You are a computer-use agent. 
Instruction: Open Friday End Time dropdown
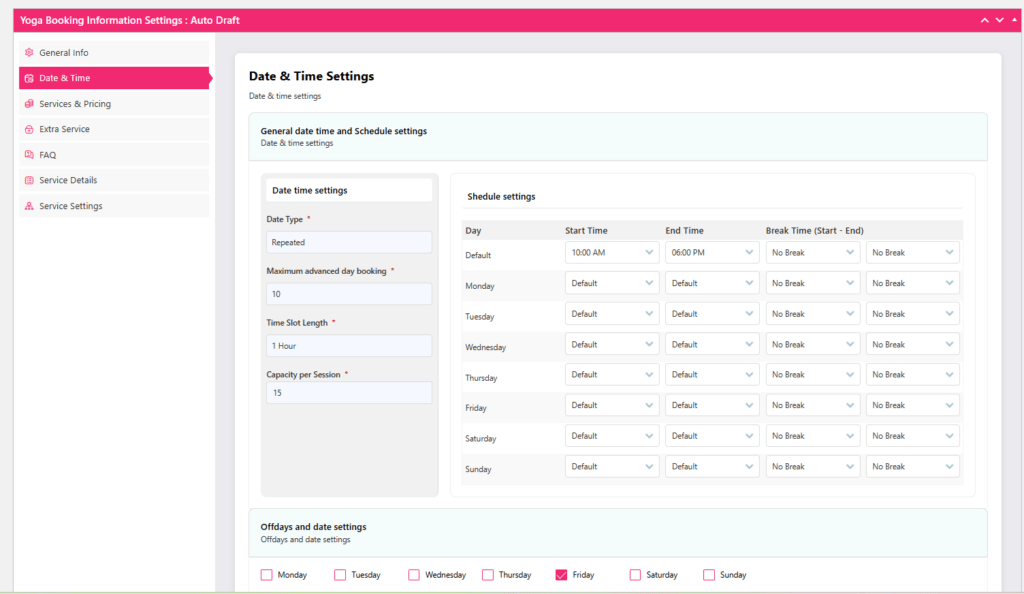(x=712, y=405)
